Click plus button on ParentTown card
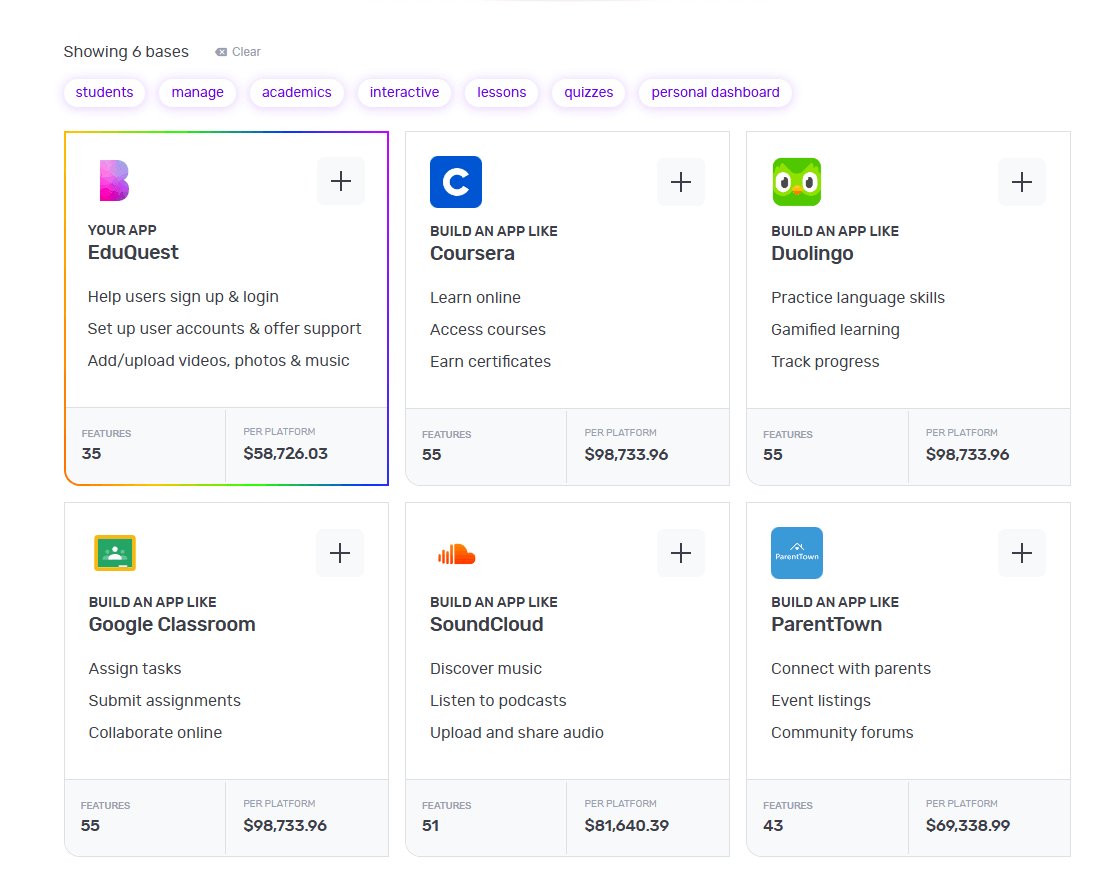1117x881 pixels. coord(1022,553)
